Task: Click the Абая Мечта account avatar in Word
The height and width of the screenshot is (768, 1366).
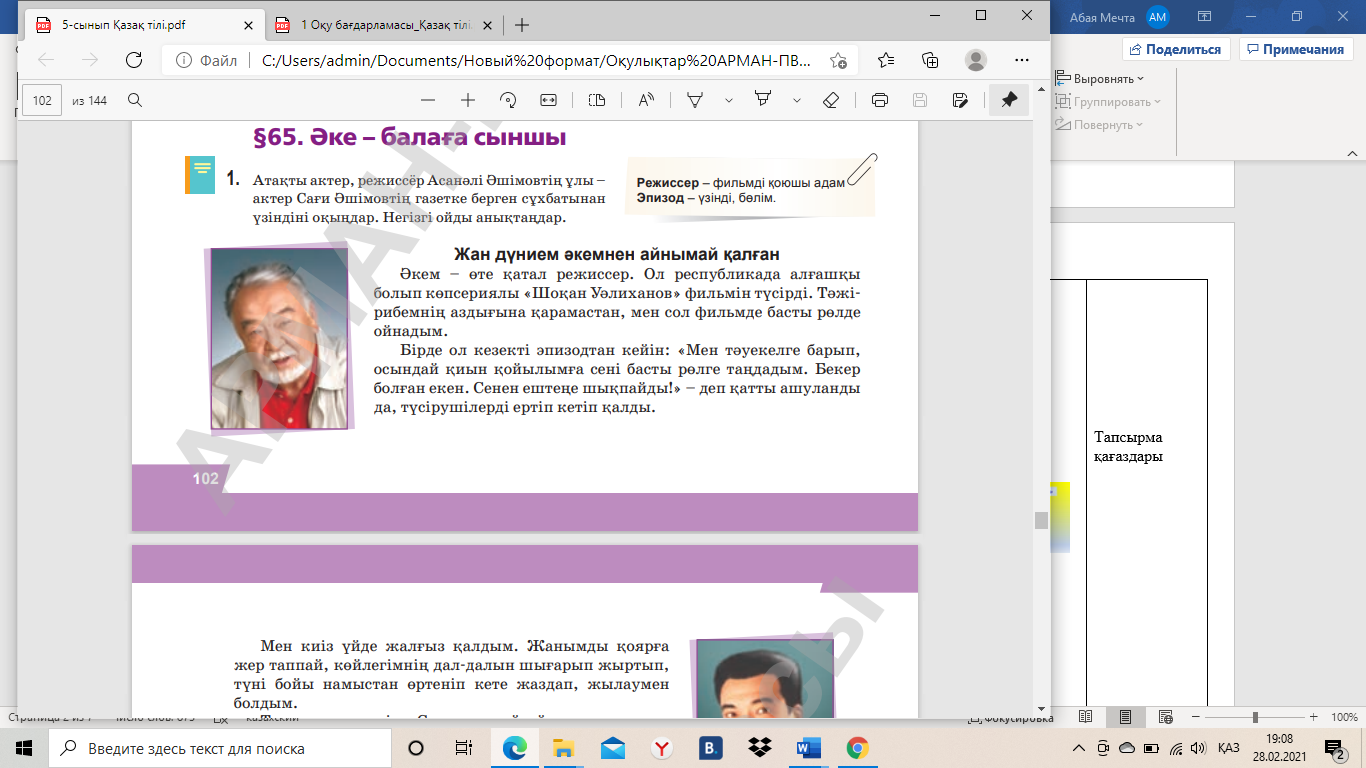Action: pyautogui.click(x=1158, y=16)
